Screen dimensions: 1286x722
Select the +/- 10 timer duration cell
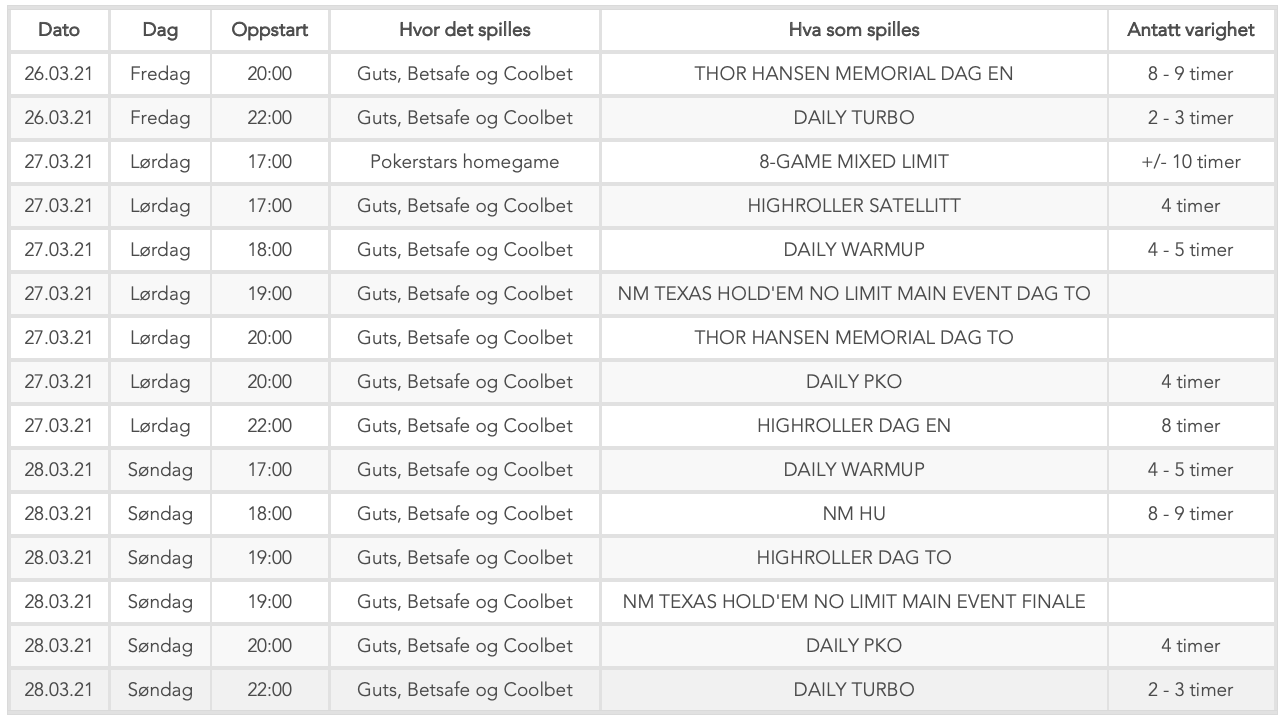coord(1190,162)
